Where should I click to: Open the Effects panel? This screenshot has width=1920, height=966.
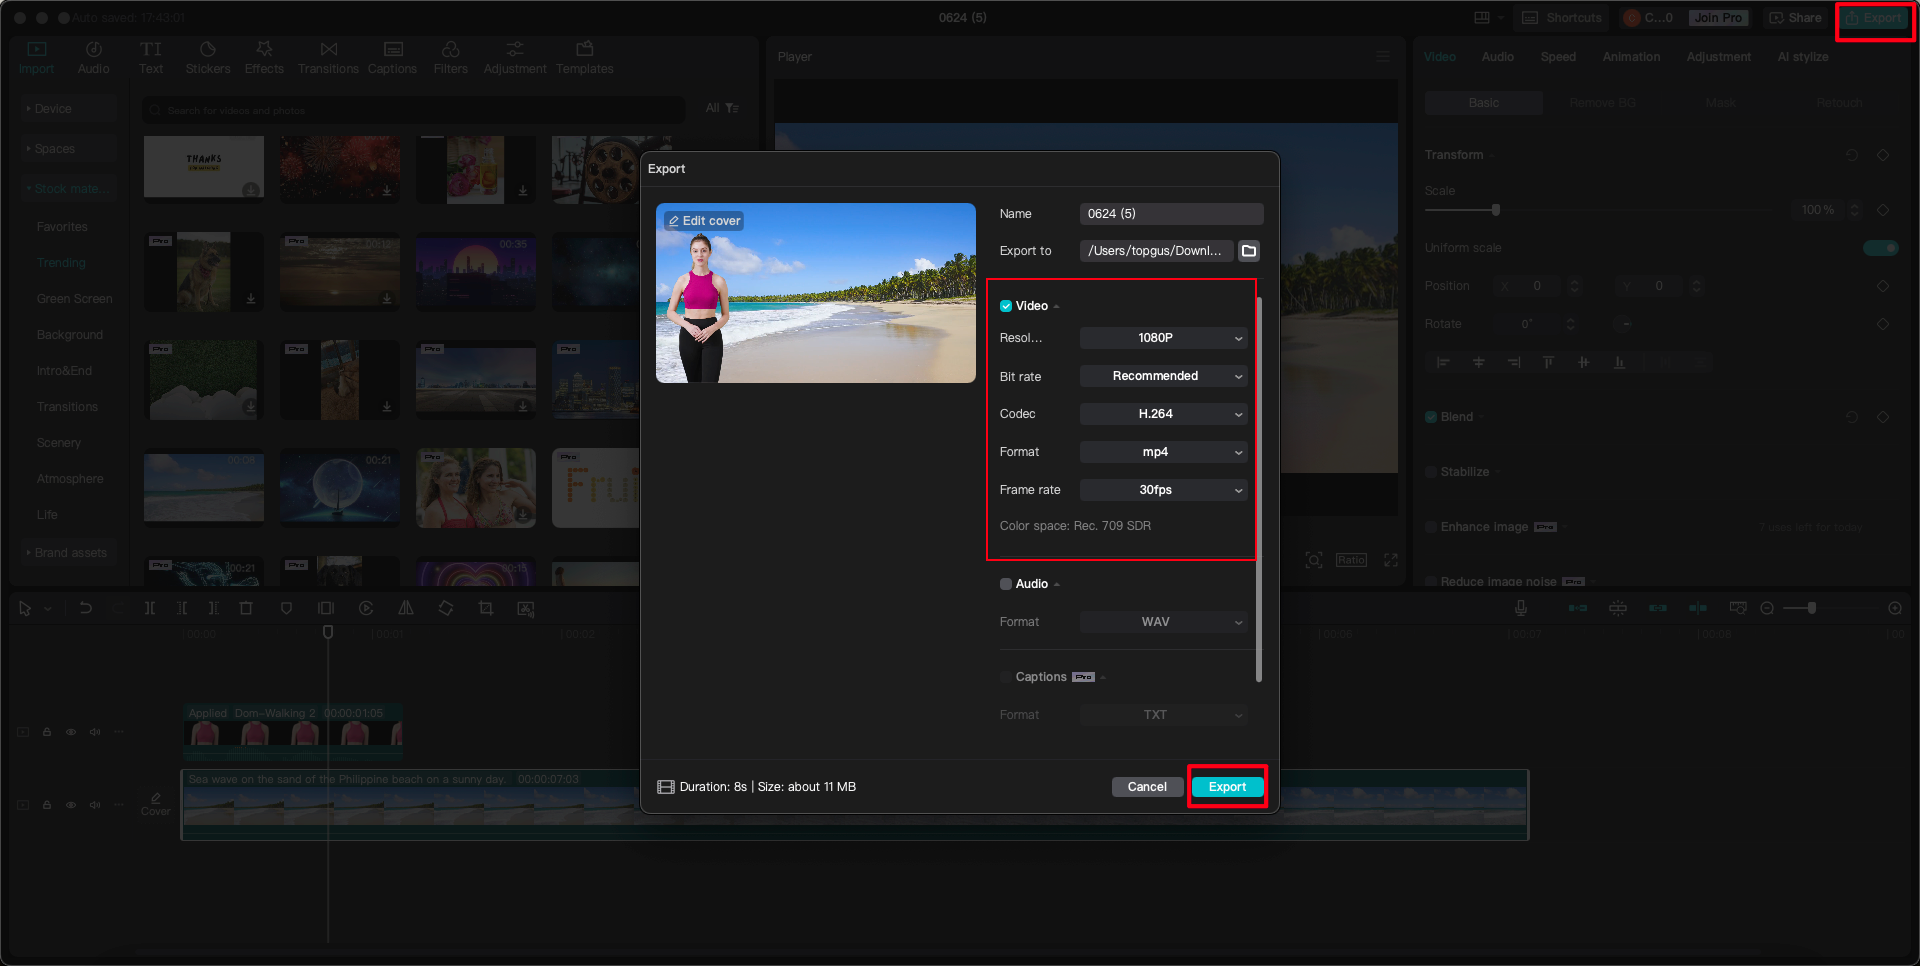coord(264,56)
